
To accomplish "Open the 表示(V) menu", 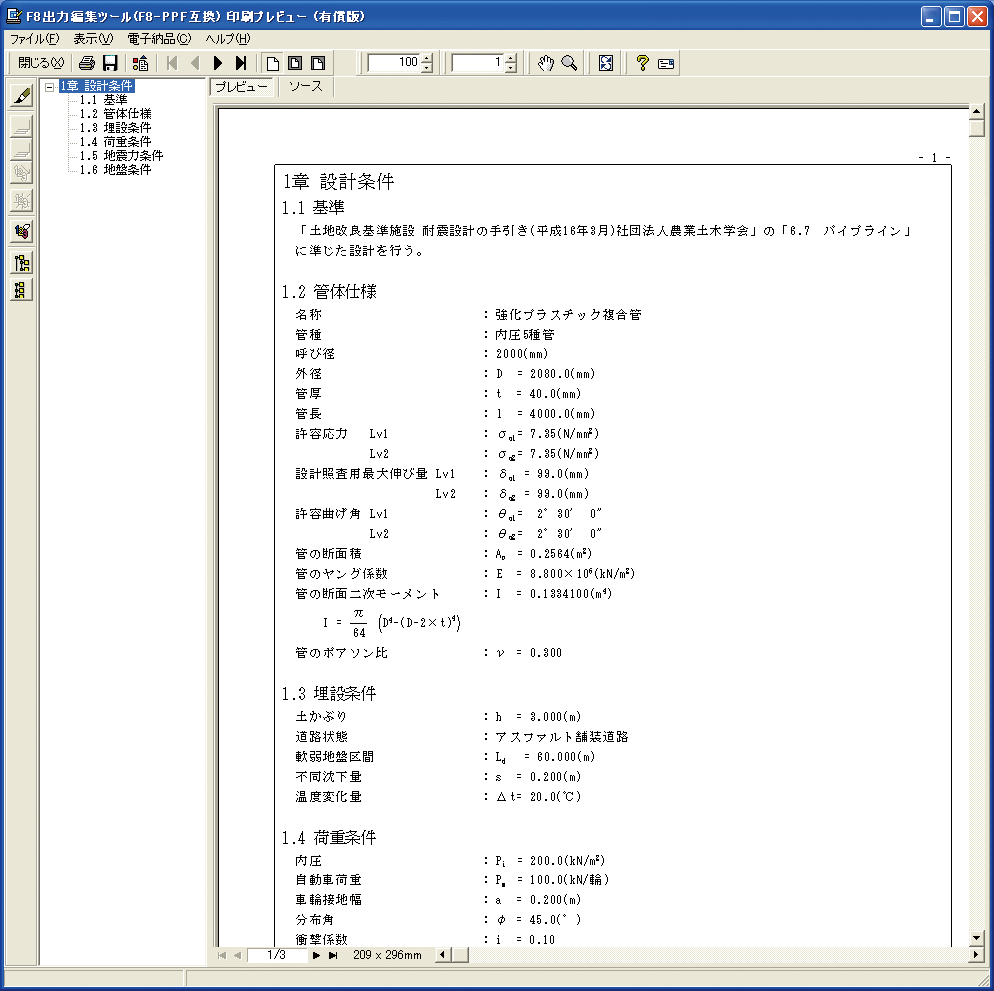I will click(x=93, y=39).
